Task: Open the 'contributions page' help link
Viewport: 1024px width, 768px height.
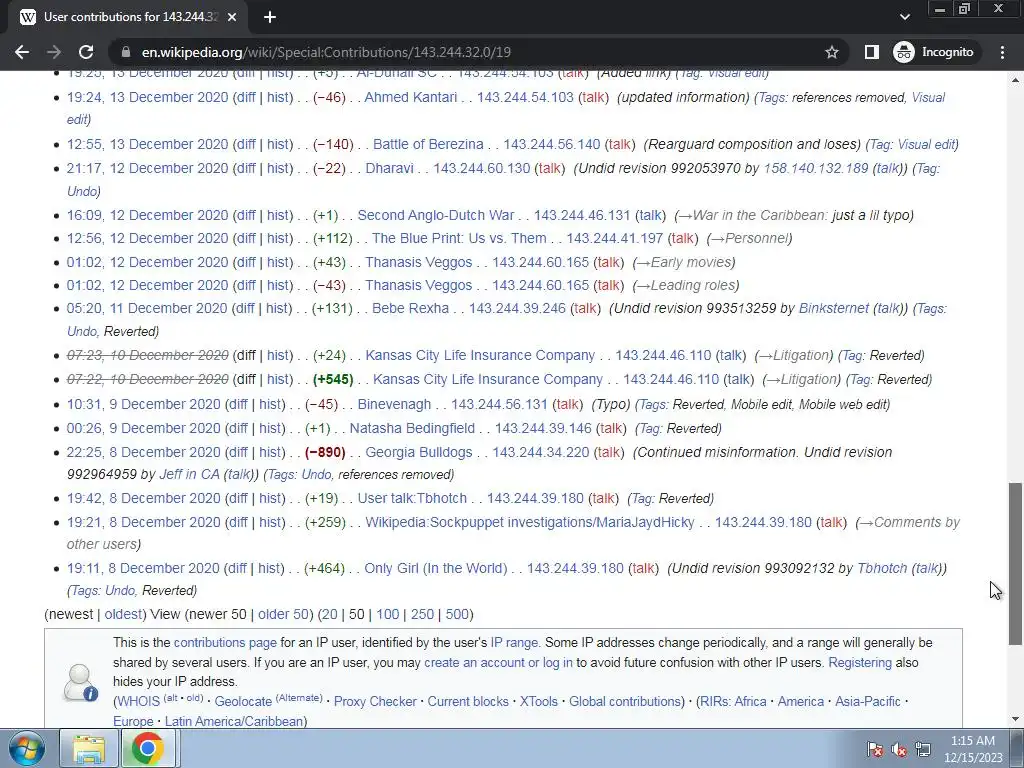Action: click(225, 643)
